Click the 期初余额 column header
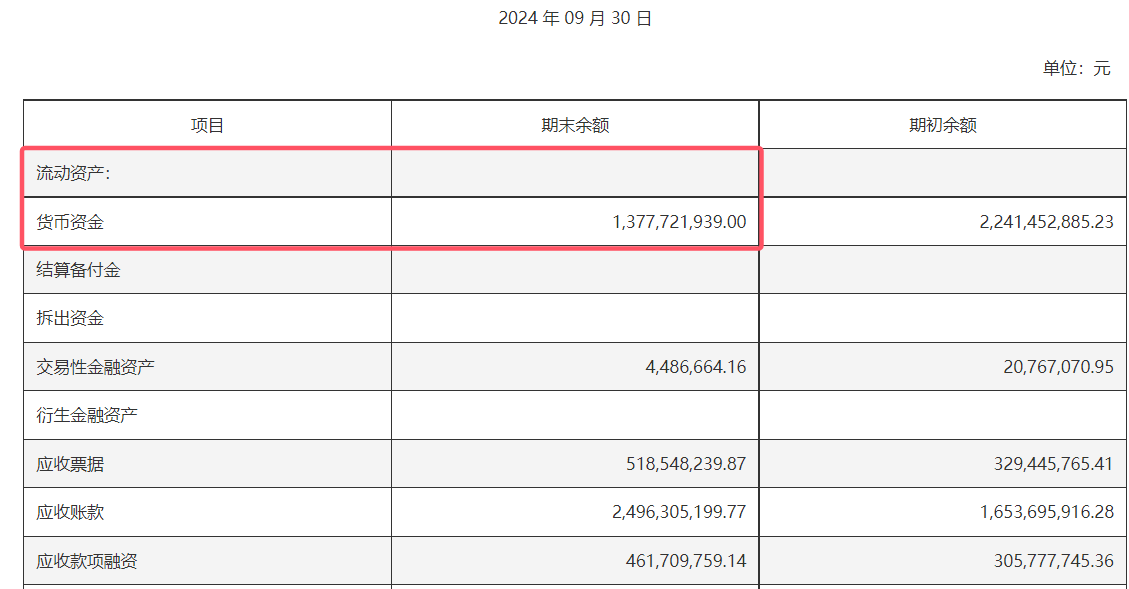The height and width of the screenshot is (589, 1129). [x=942, y=125]
